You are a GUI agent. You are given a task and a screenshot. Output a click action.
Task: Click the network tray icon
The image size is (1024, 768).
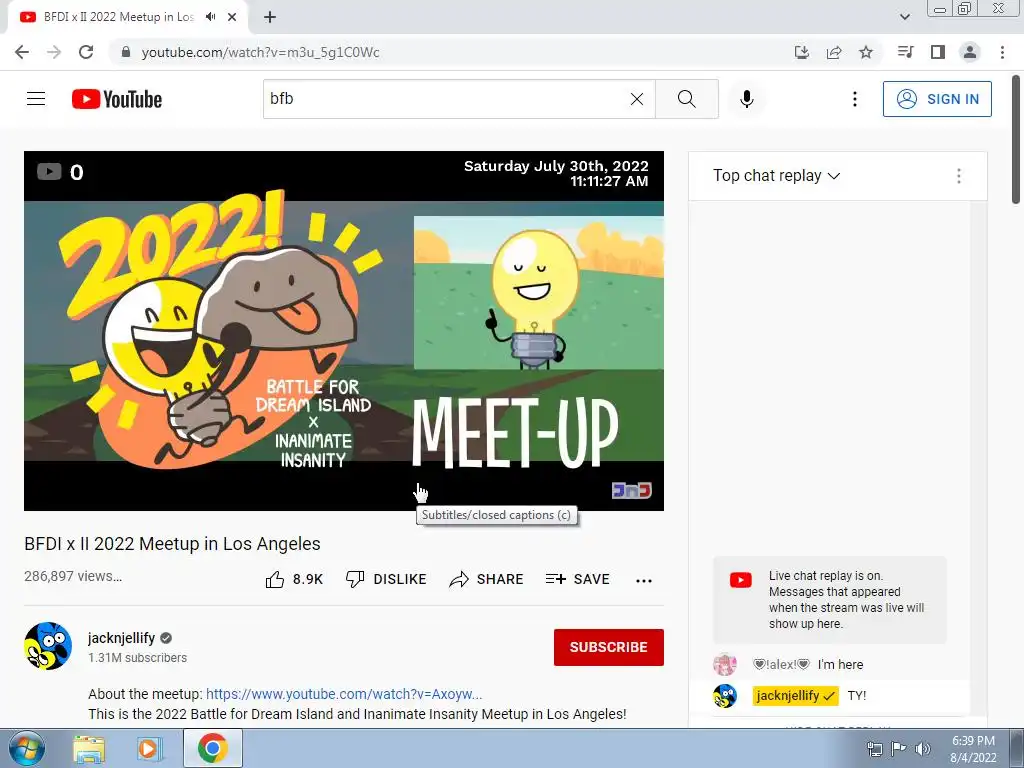(x=874, y=748)
